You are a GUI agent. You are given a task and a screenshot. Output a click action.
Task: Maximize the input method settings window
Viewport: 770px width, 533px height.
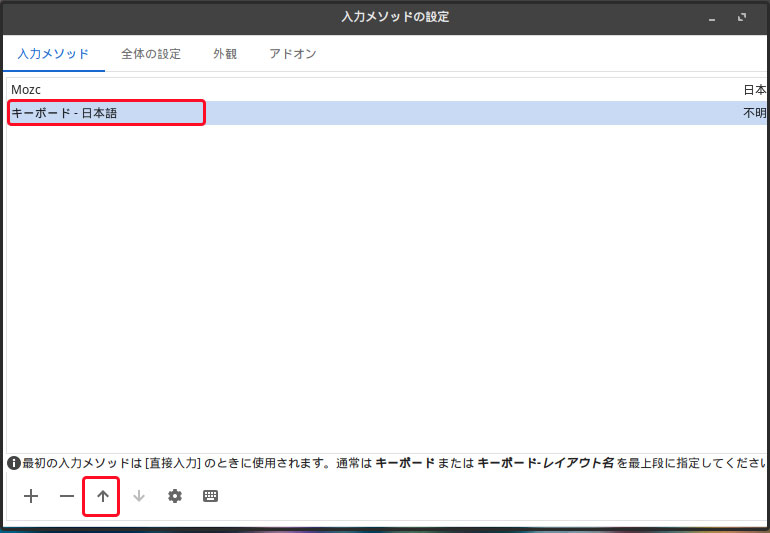(x=742, y=18)
